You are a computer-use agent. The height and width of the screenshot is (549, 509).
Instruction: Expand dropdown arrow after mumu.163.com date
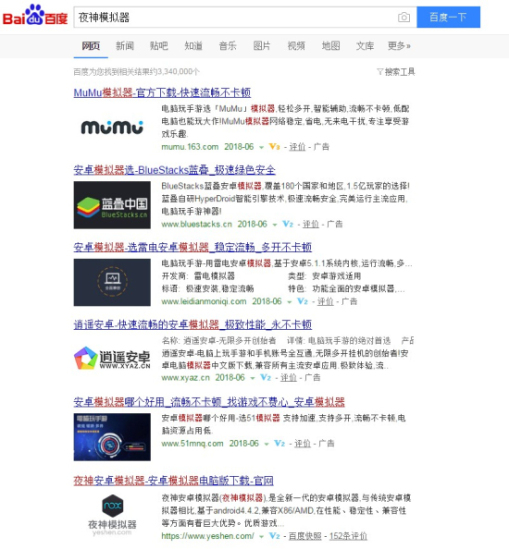[261, 147]
